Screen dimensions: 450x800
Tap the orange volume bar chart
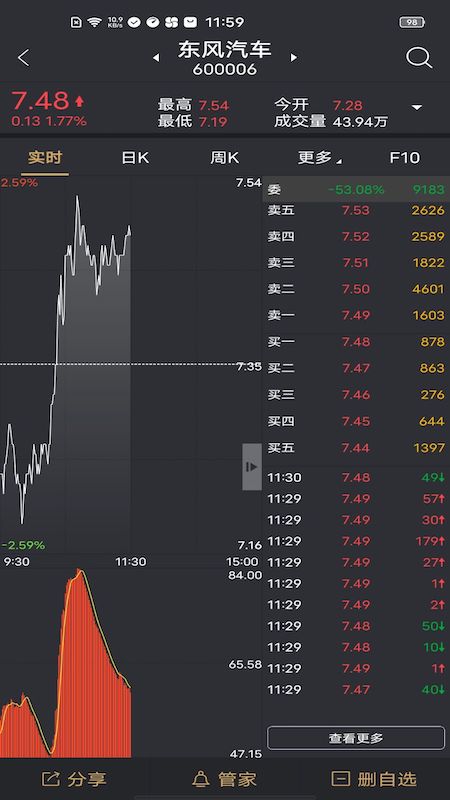coord(66,663)
